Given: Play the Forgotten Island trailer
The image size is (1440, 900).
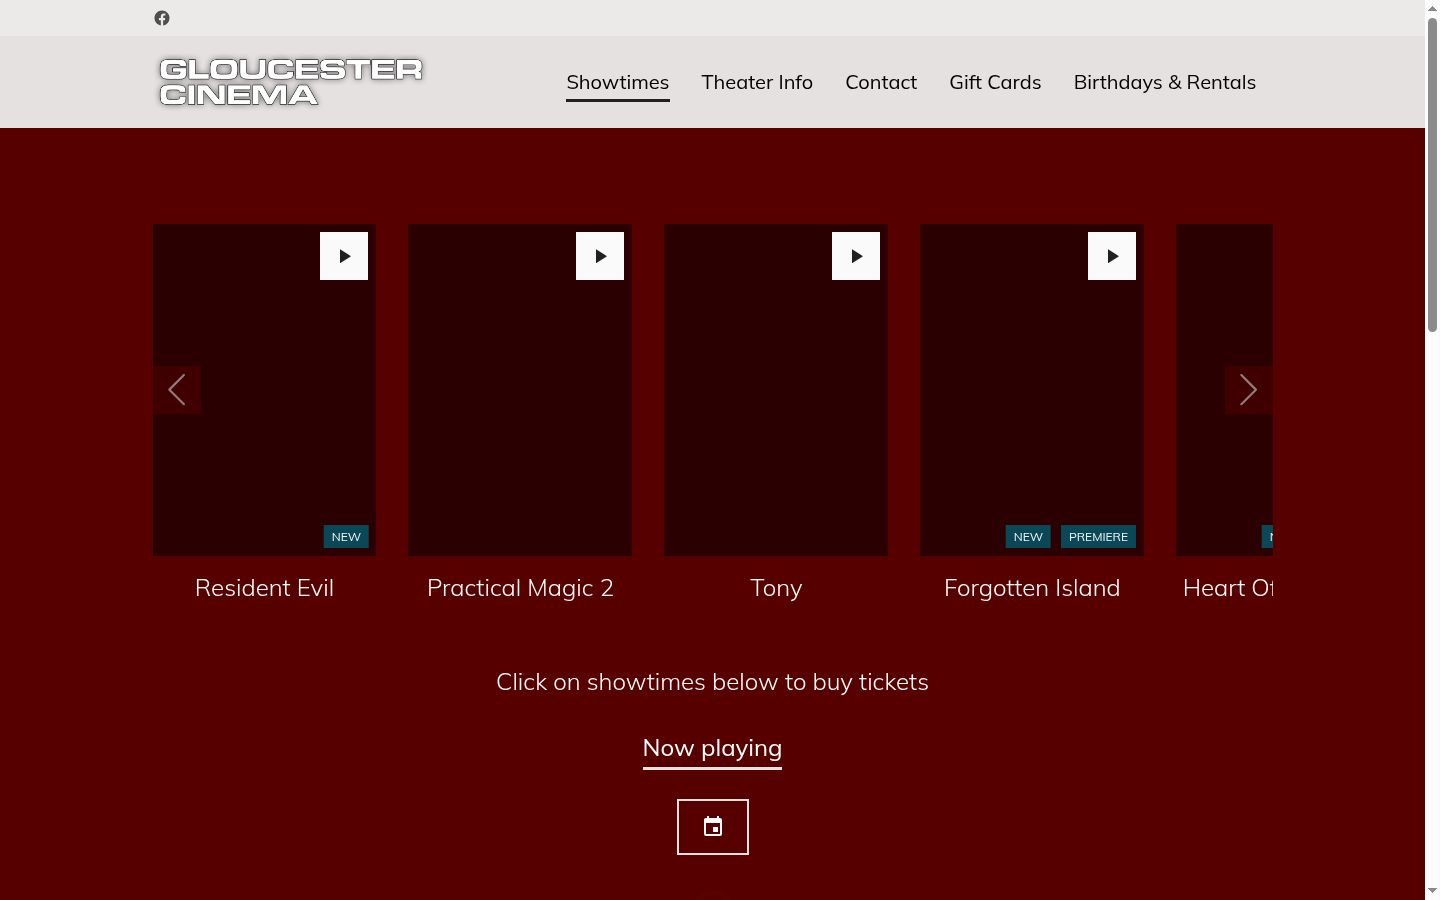Looking at the screenshot, I should pos(1112,256).
